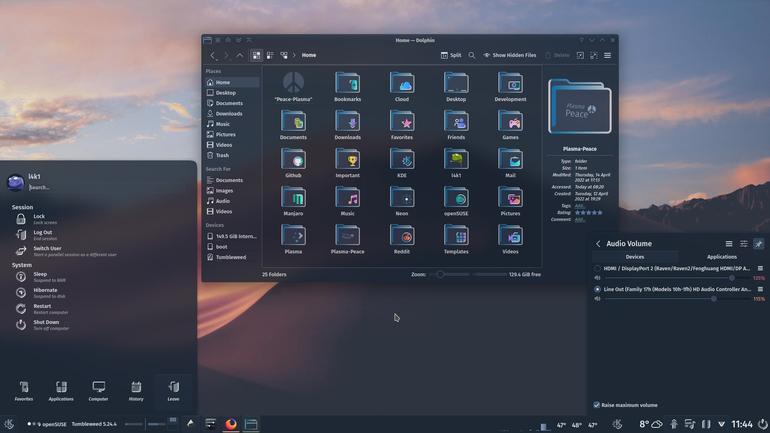Screen dimensions: 770x433
Task: Go up one directory level
Action: [x=239, y=55]
